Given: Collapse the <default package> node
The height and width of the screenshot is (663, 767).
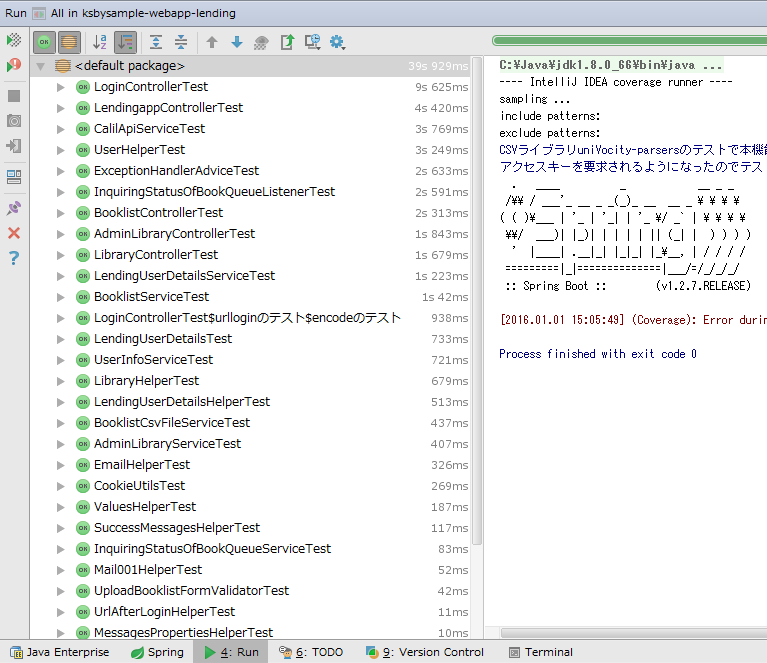Looking at the screenshot, I should [41, 66].
